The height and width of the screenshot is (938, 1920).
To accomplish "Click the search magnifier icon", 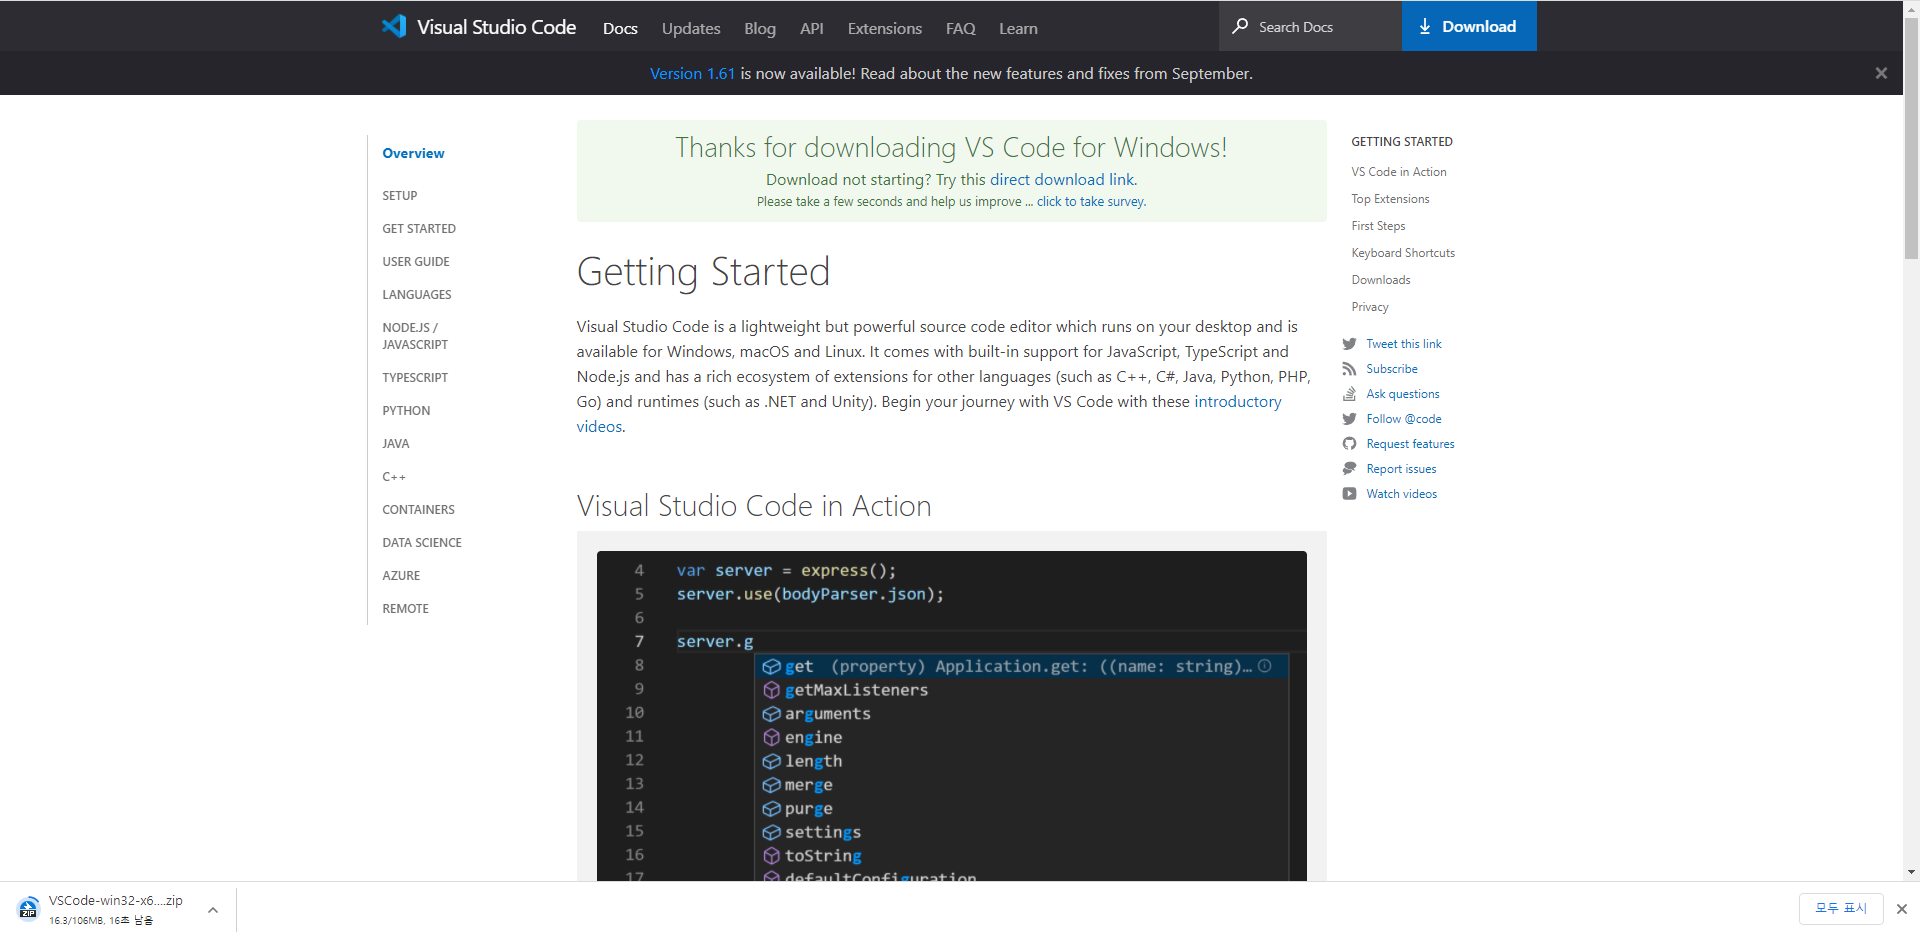I will 1240,26.
